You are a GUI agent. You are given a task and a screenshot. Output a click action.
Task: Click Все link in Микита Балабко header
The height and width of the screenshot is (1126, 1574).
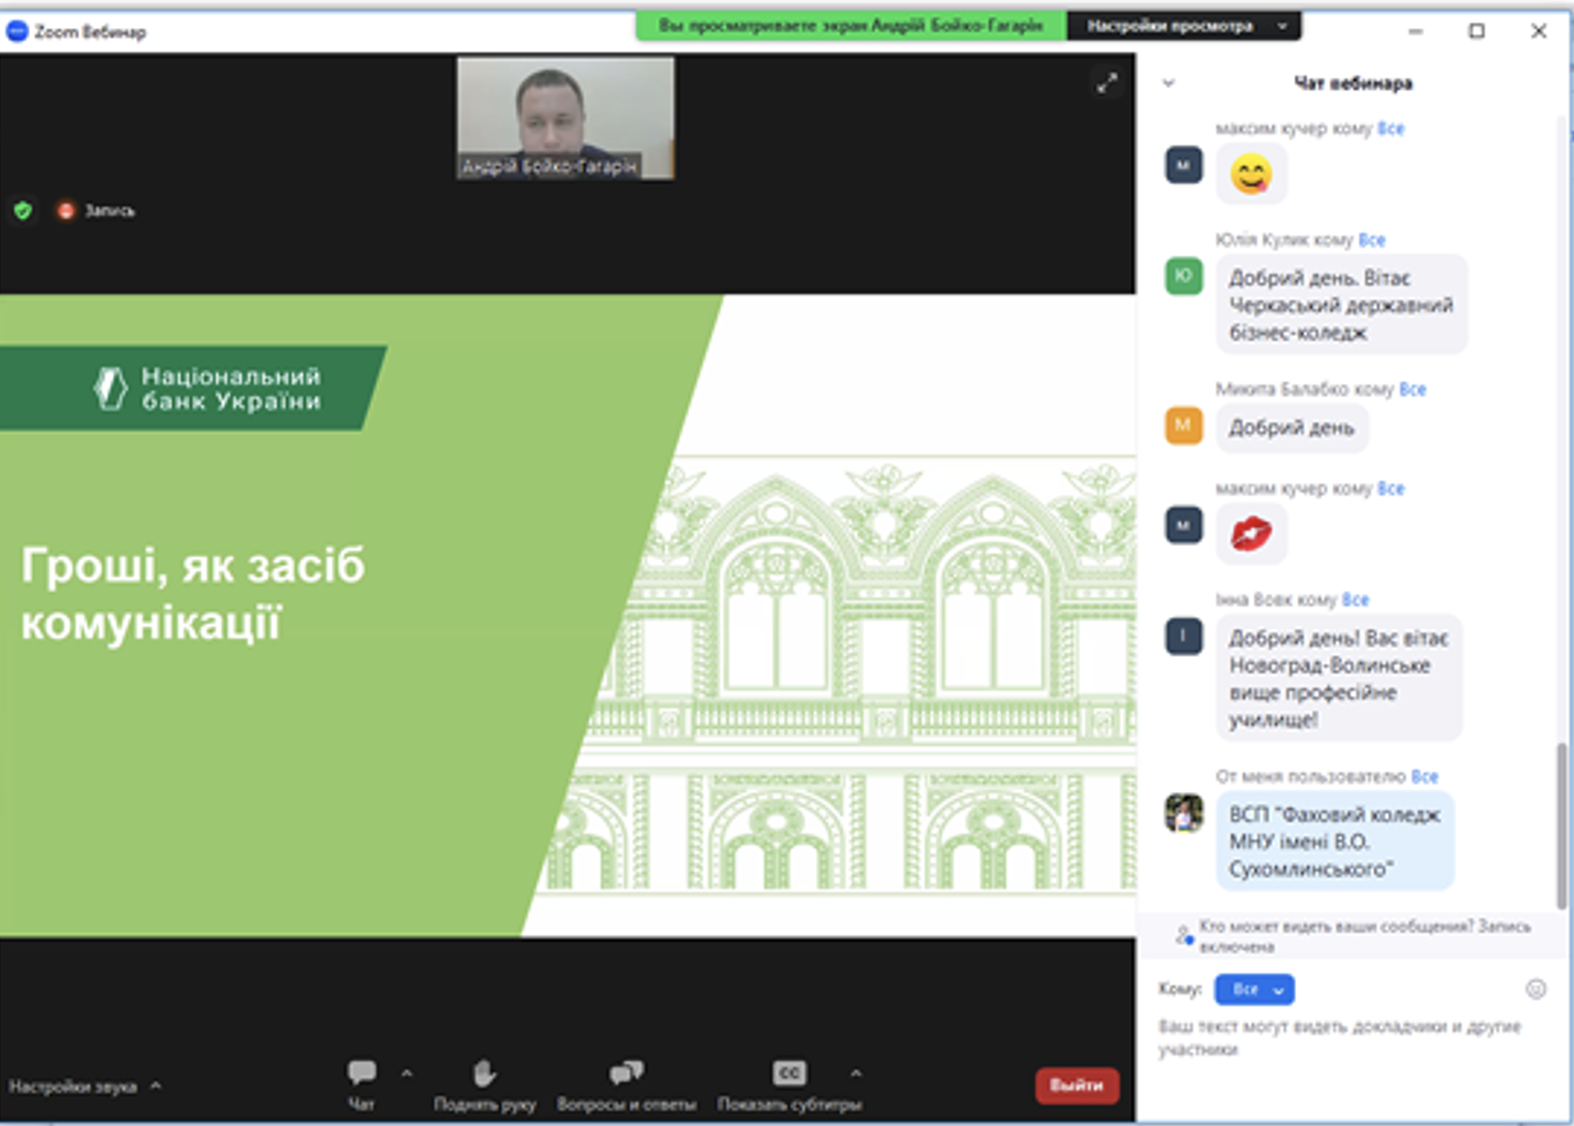1413,389
